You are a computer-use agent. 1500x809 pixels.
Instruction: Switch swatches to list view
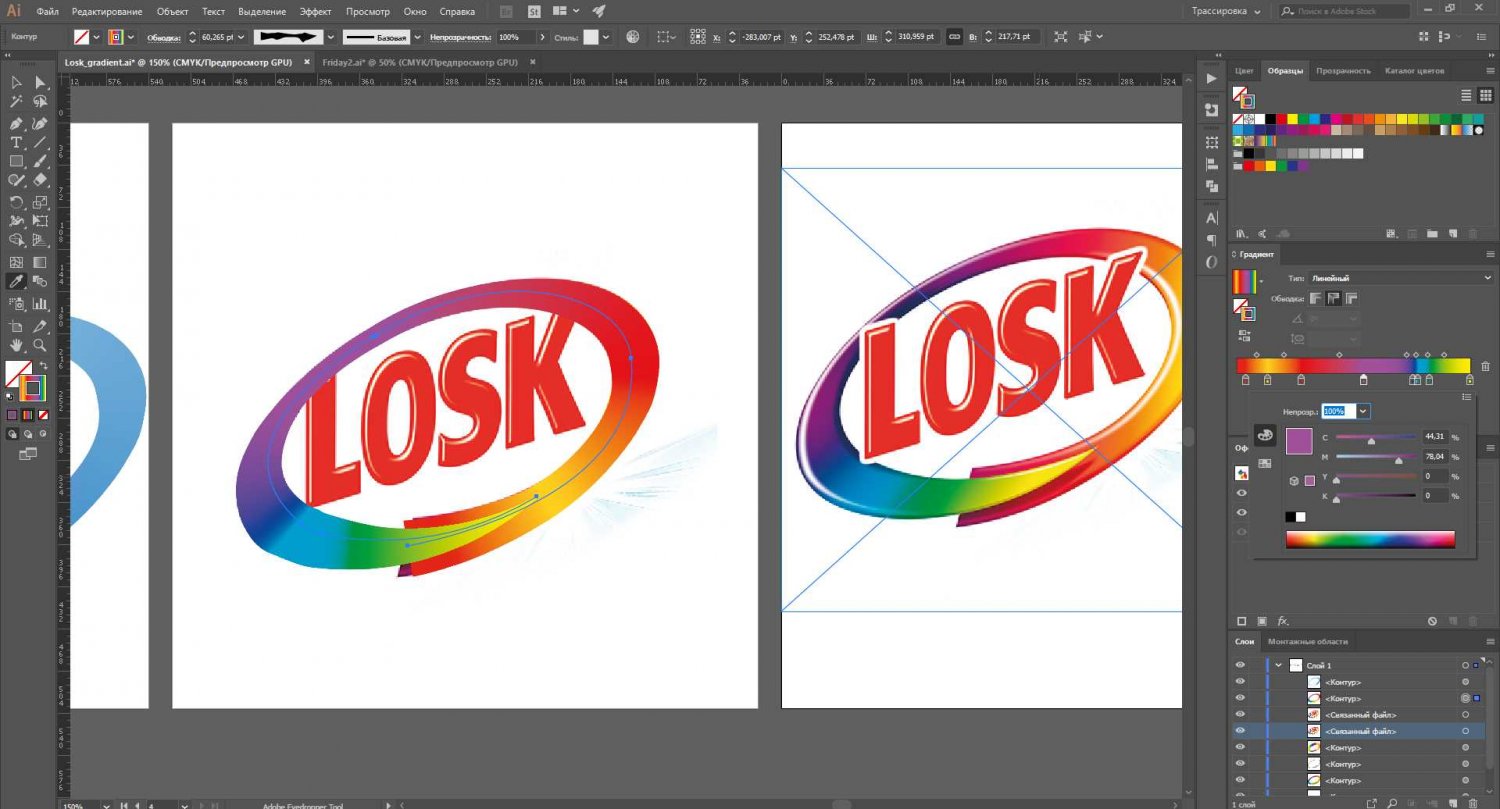click(1466, 95)
